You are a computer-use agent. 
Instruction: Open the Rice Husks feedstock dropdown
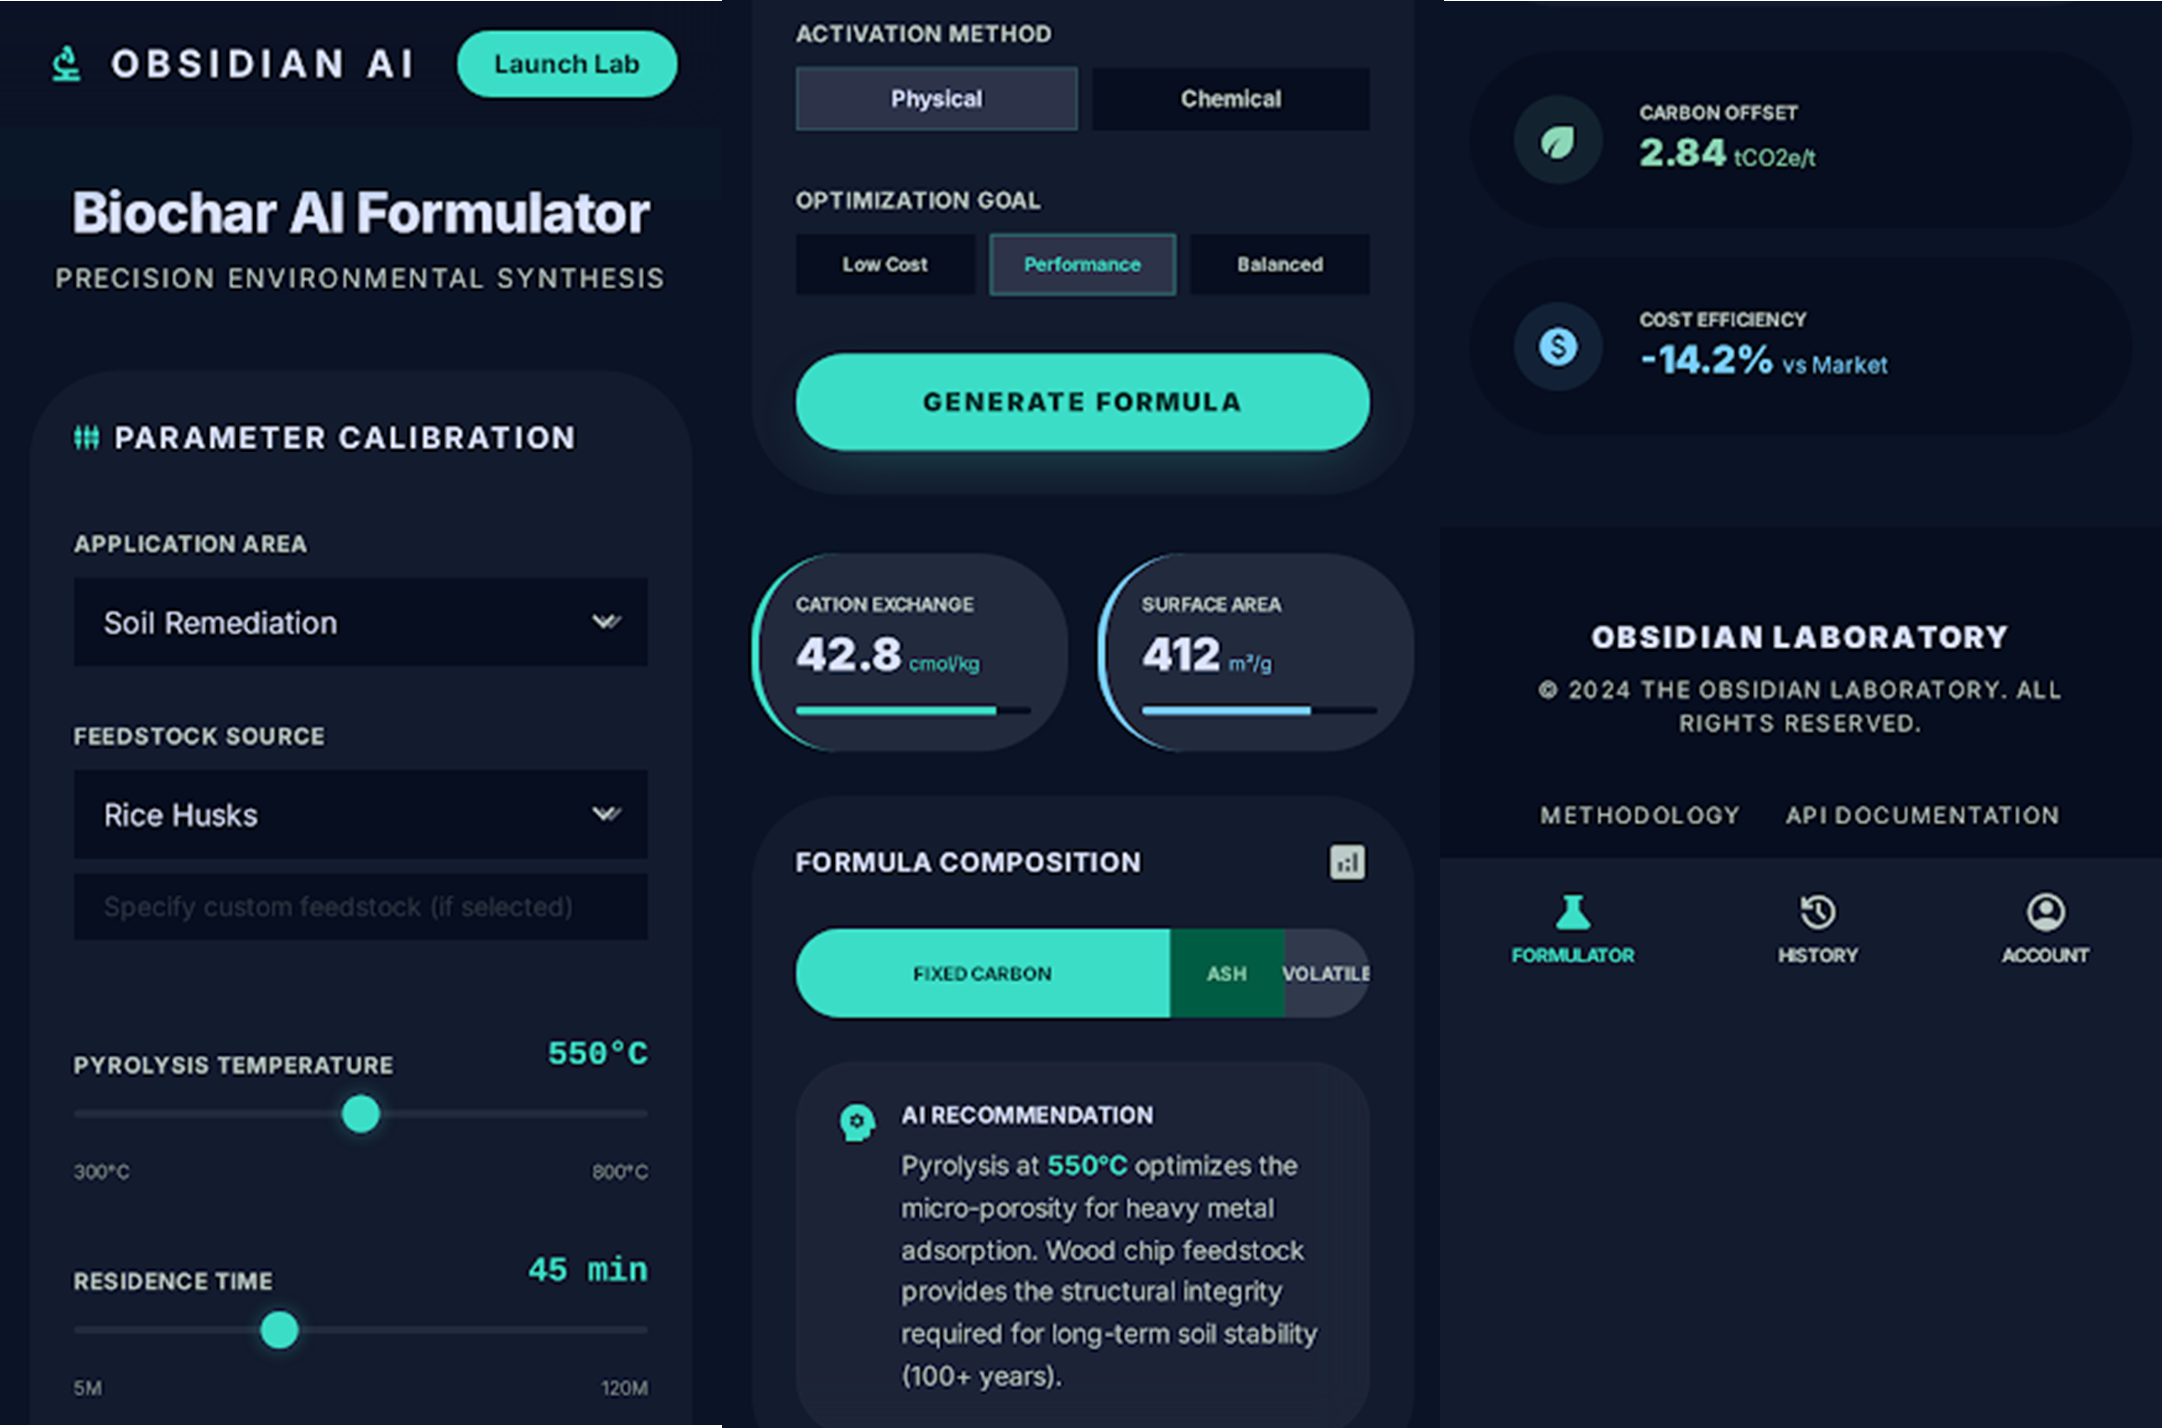tap(360, 814)
